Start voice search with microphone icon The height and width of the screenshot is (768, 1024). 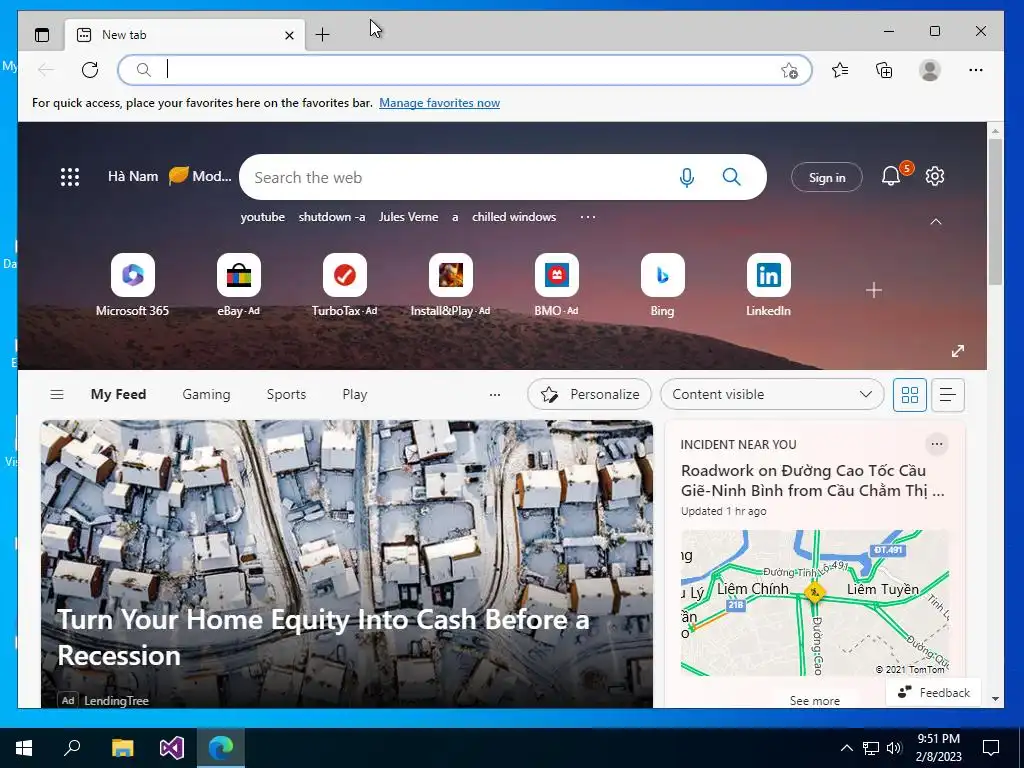686,177
